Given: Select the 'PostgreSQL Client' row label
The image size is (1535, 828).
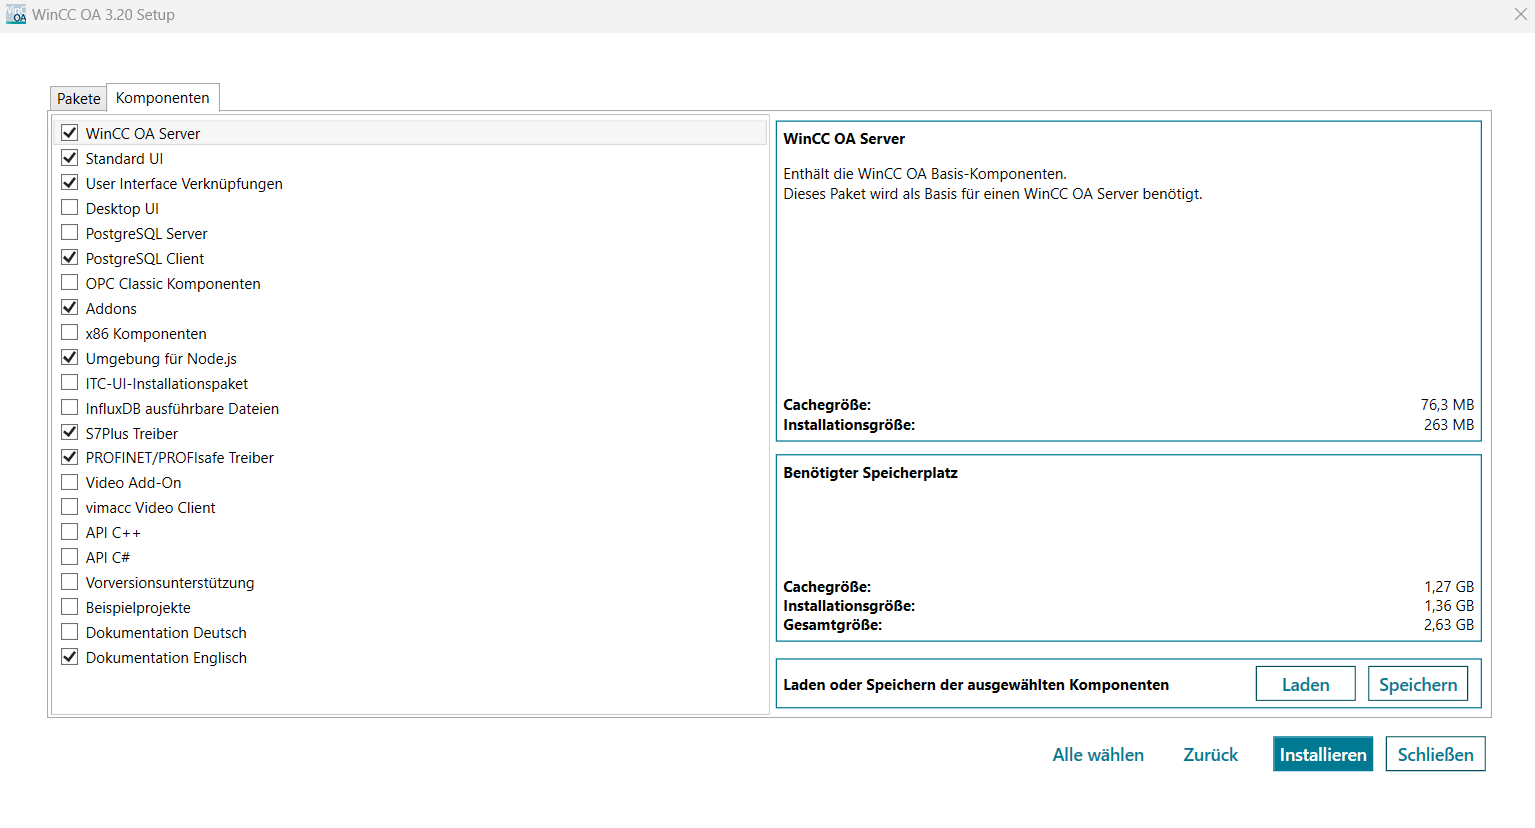Looking at the screenshot, I should click(x=145, y=258).
